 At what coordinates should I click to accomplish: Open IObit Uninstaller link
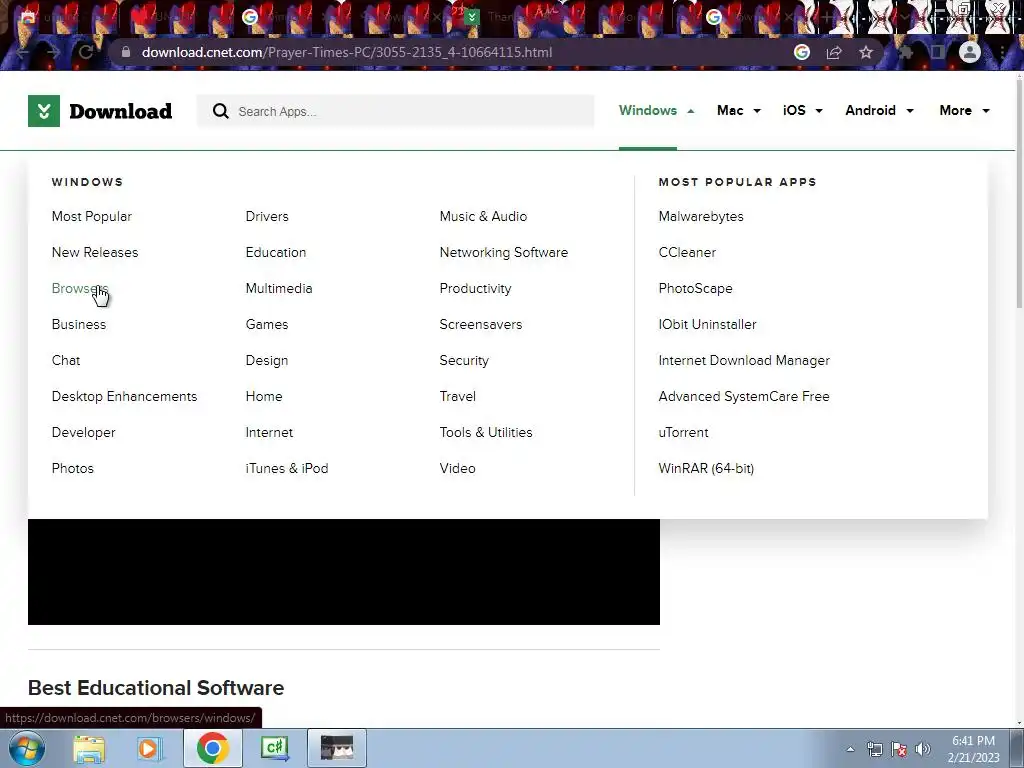(707, 324)
